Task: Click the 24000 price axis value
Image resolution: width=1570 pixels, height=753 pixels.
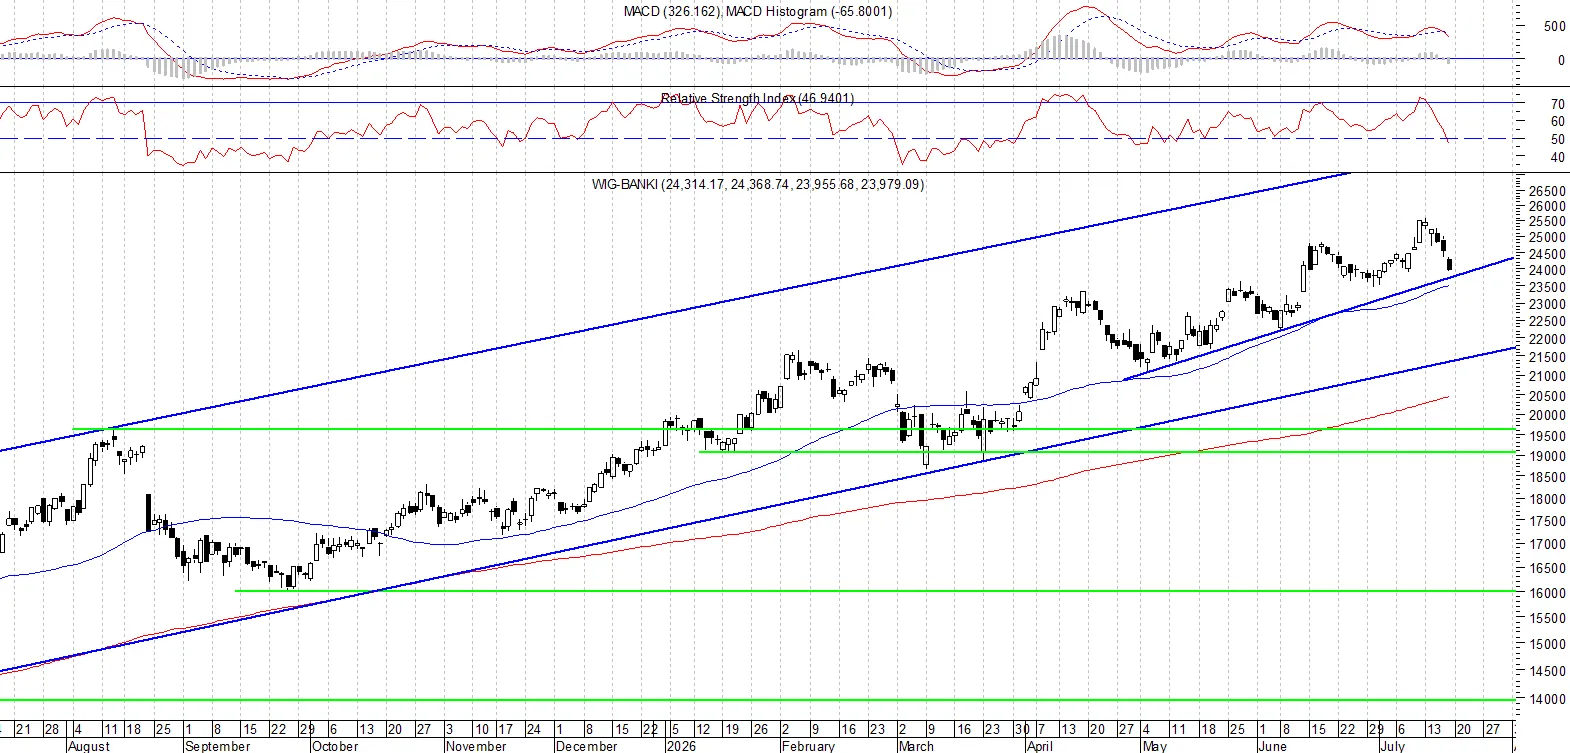Action: coord(1547,270)
